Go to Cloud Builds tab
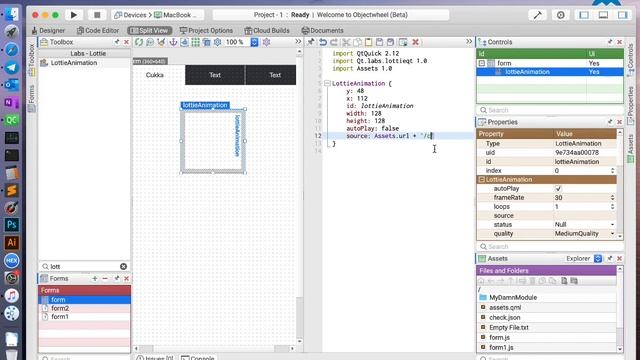Image resolution: width=640 pixels, height=360 pixels. point(267,31)
